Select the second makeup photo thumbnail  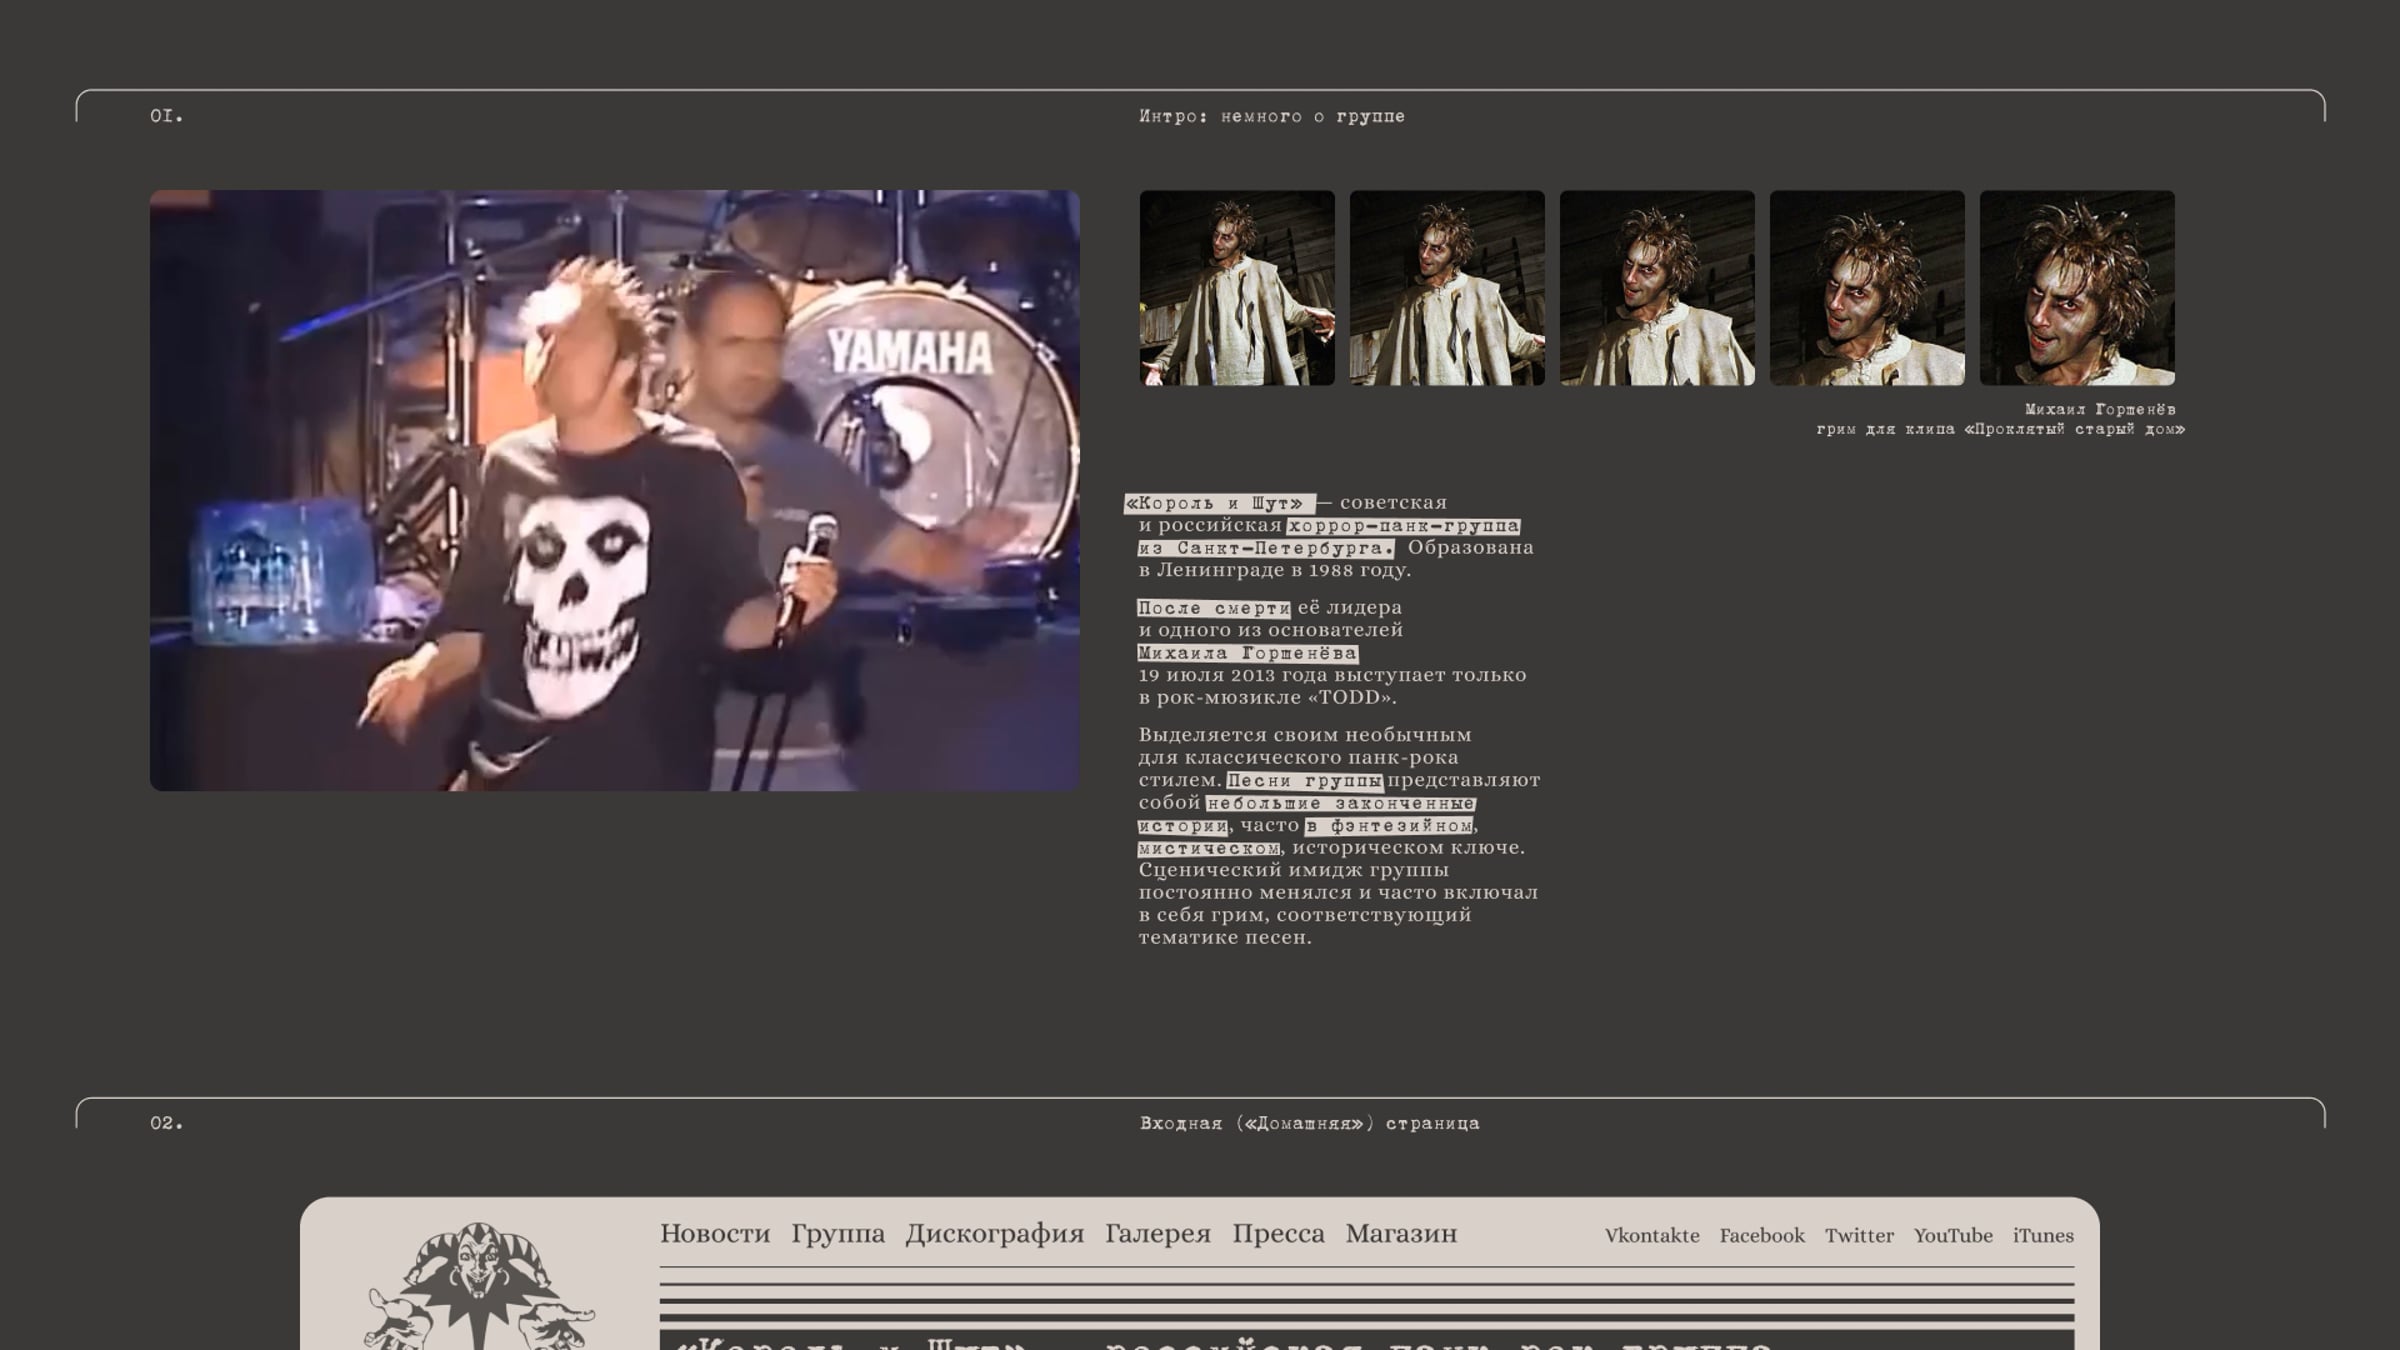[1447, 288]
